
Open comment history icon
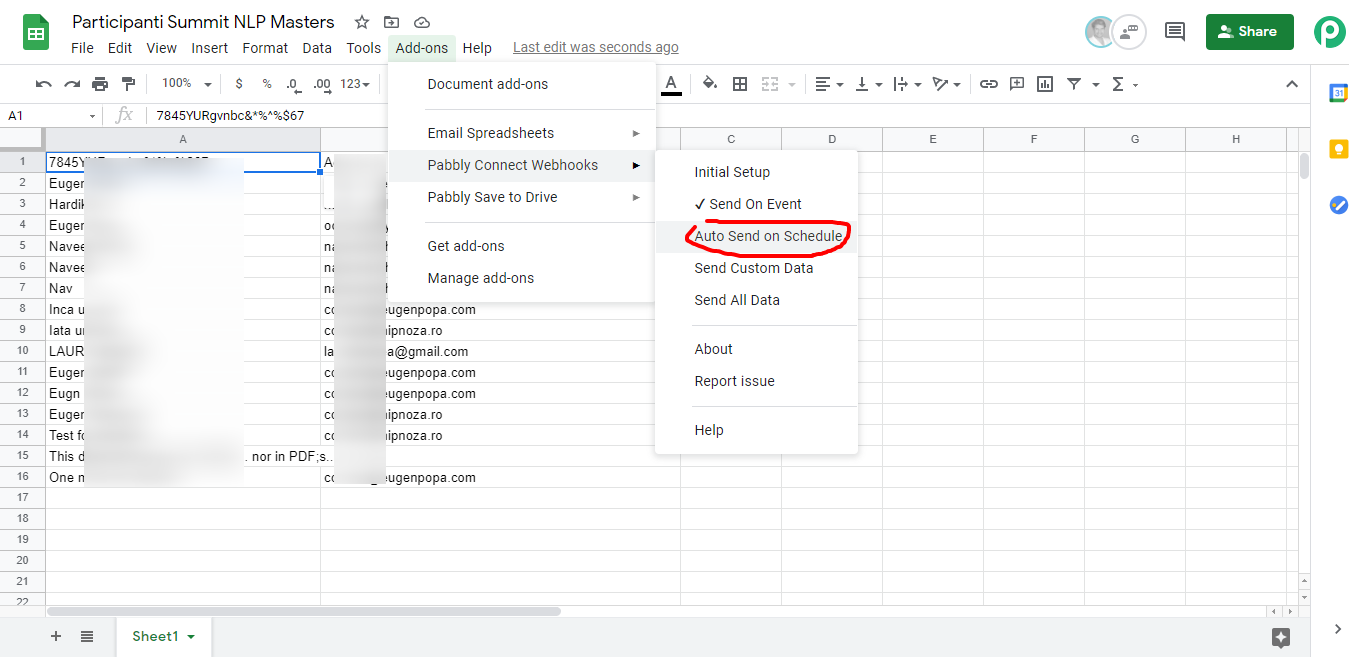tap(1175, 31)
